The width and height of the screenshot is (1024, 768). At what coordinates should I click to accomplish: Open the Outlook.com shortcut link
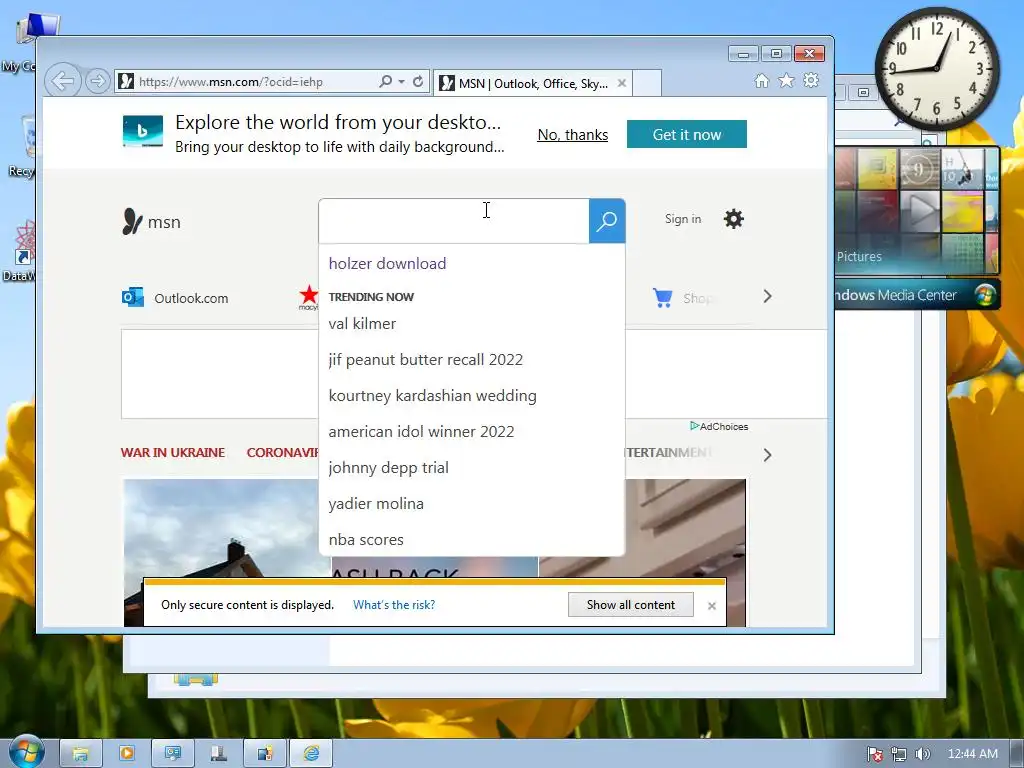(x=175, y=298)
